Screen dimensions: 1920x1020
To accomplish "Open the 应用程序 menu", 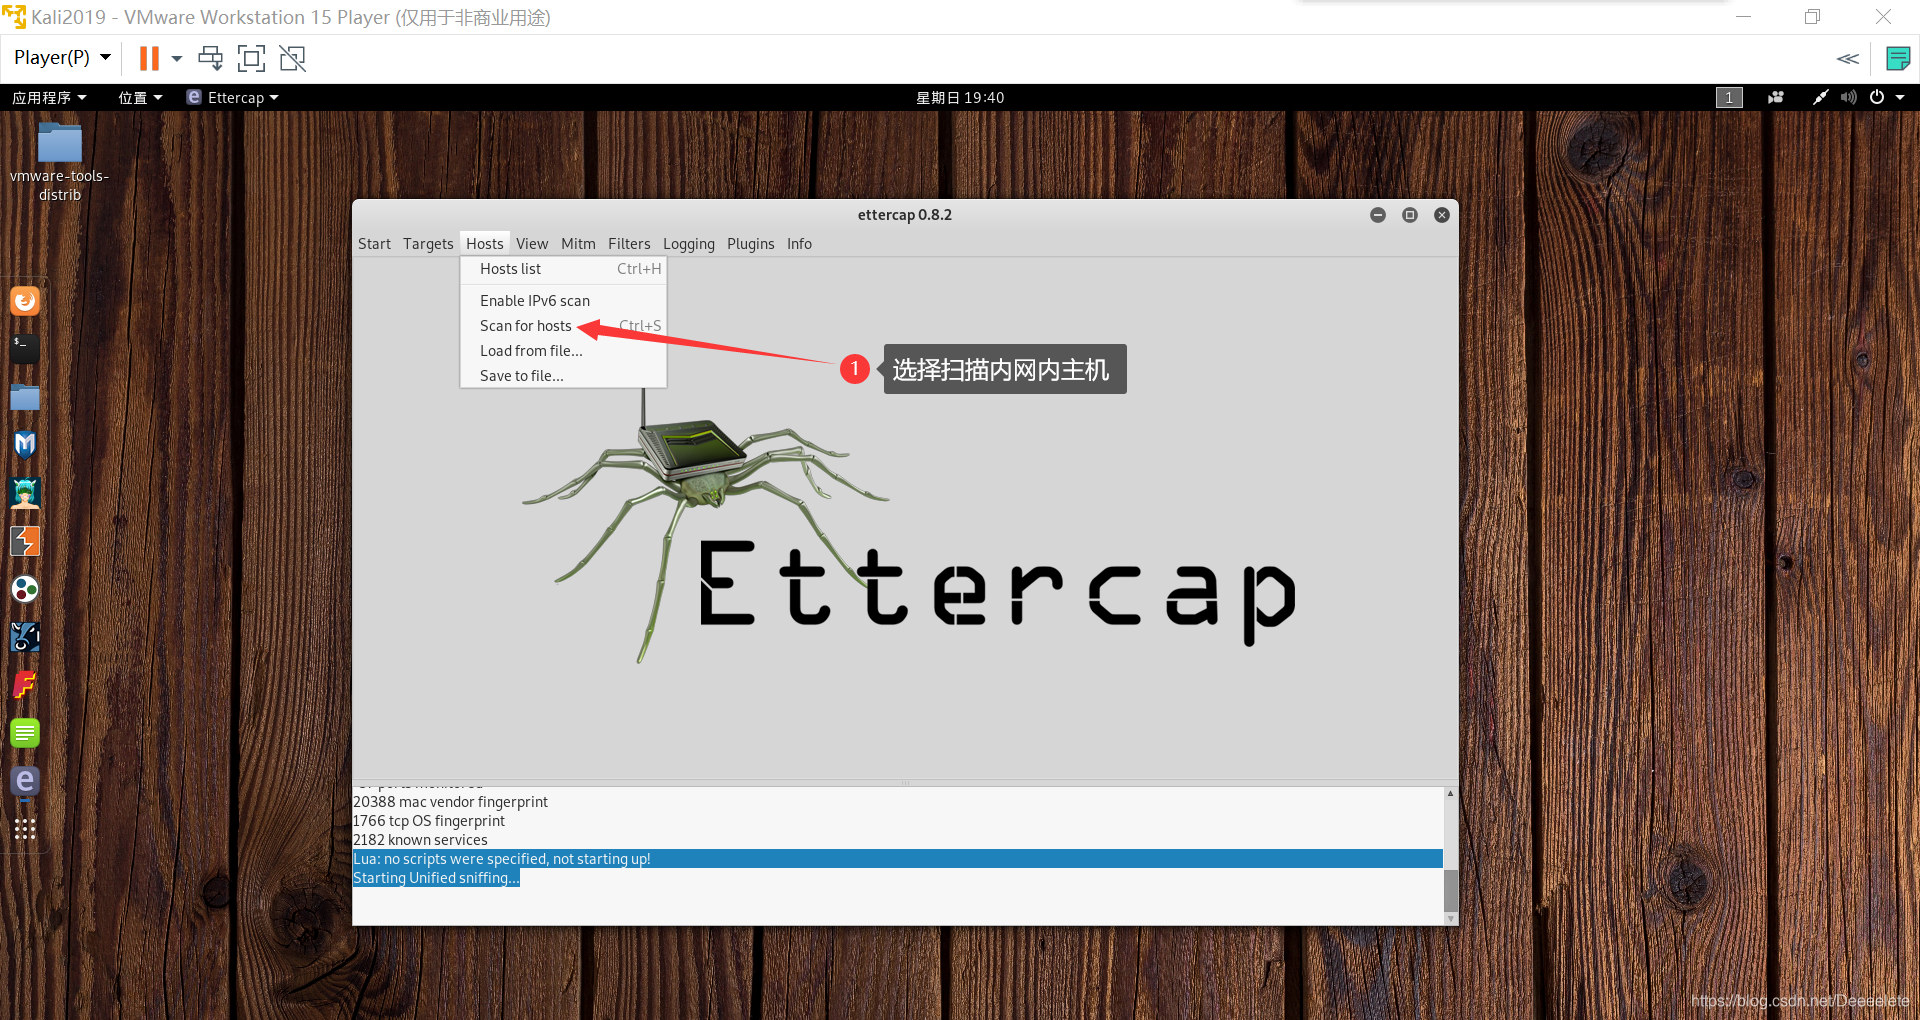I will click(49, 97).
